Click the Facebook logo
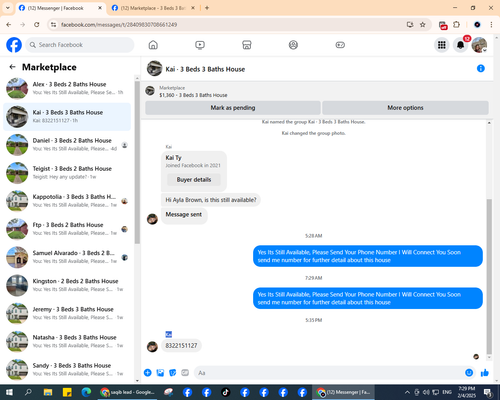 (14, 45)
